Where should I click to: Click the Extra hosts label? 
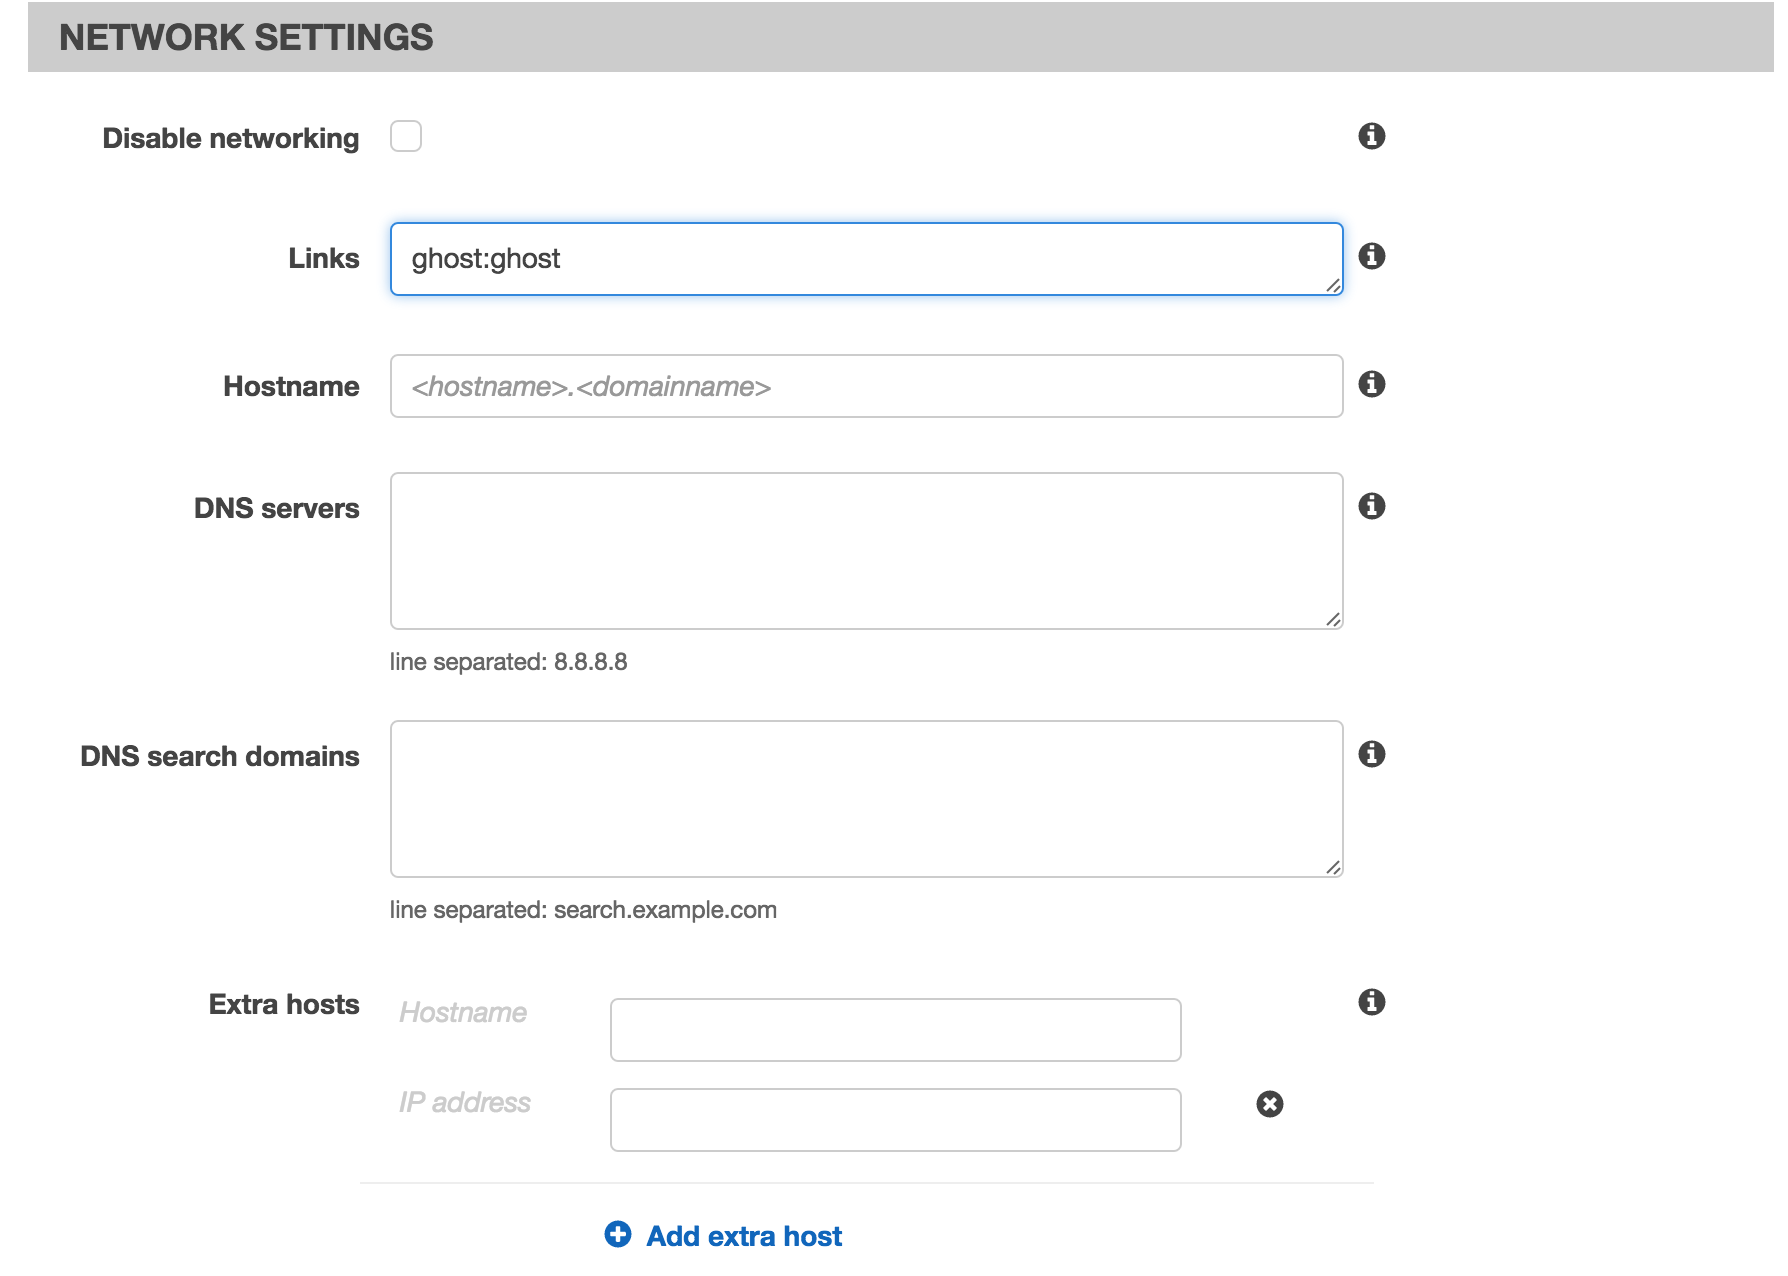[284, 1004]
